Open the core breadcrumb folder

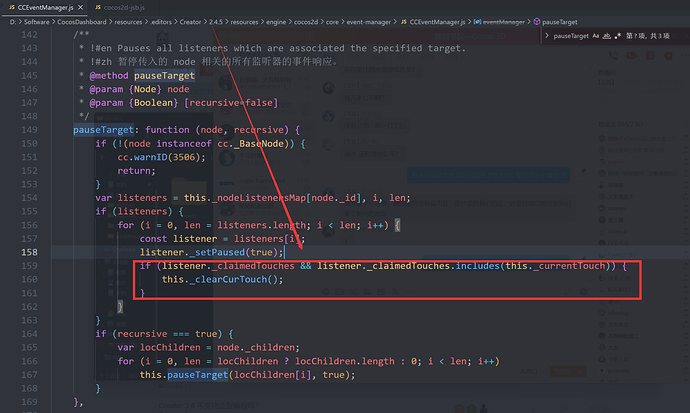click(x=332, y=22)
